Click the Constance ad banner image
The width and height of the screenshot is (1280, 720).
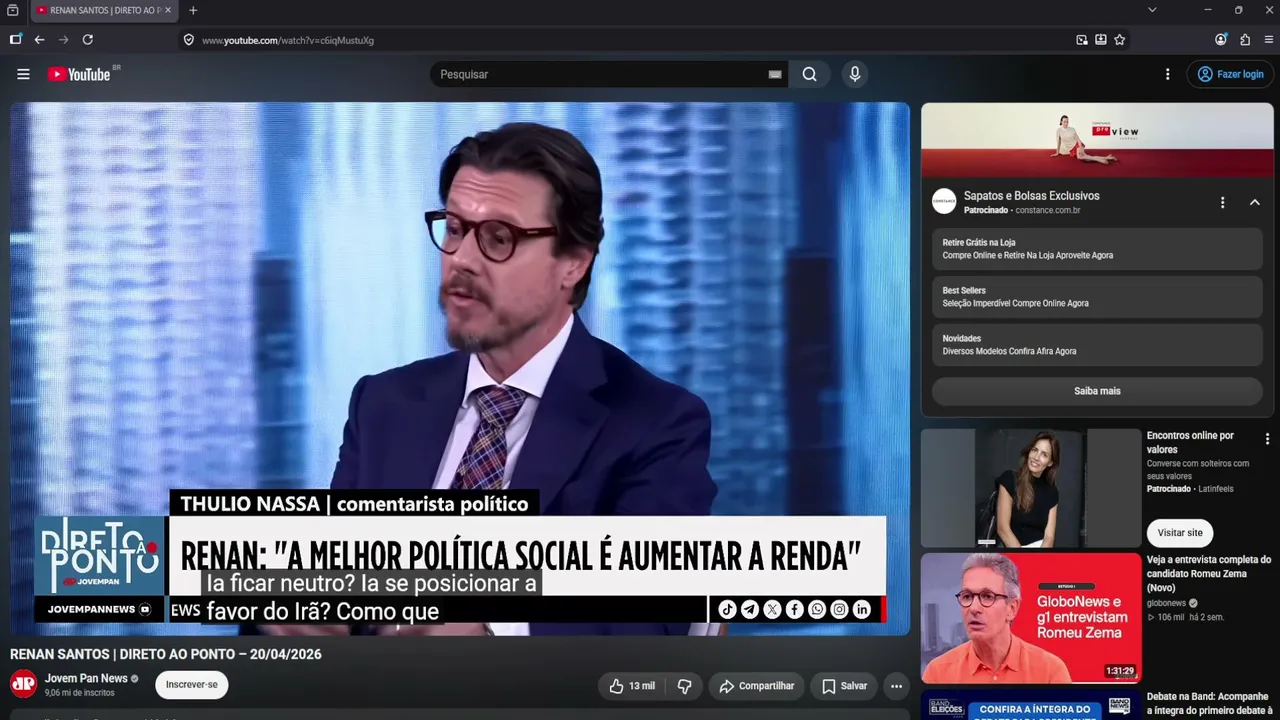[x=1097, y=140]
